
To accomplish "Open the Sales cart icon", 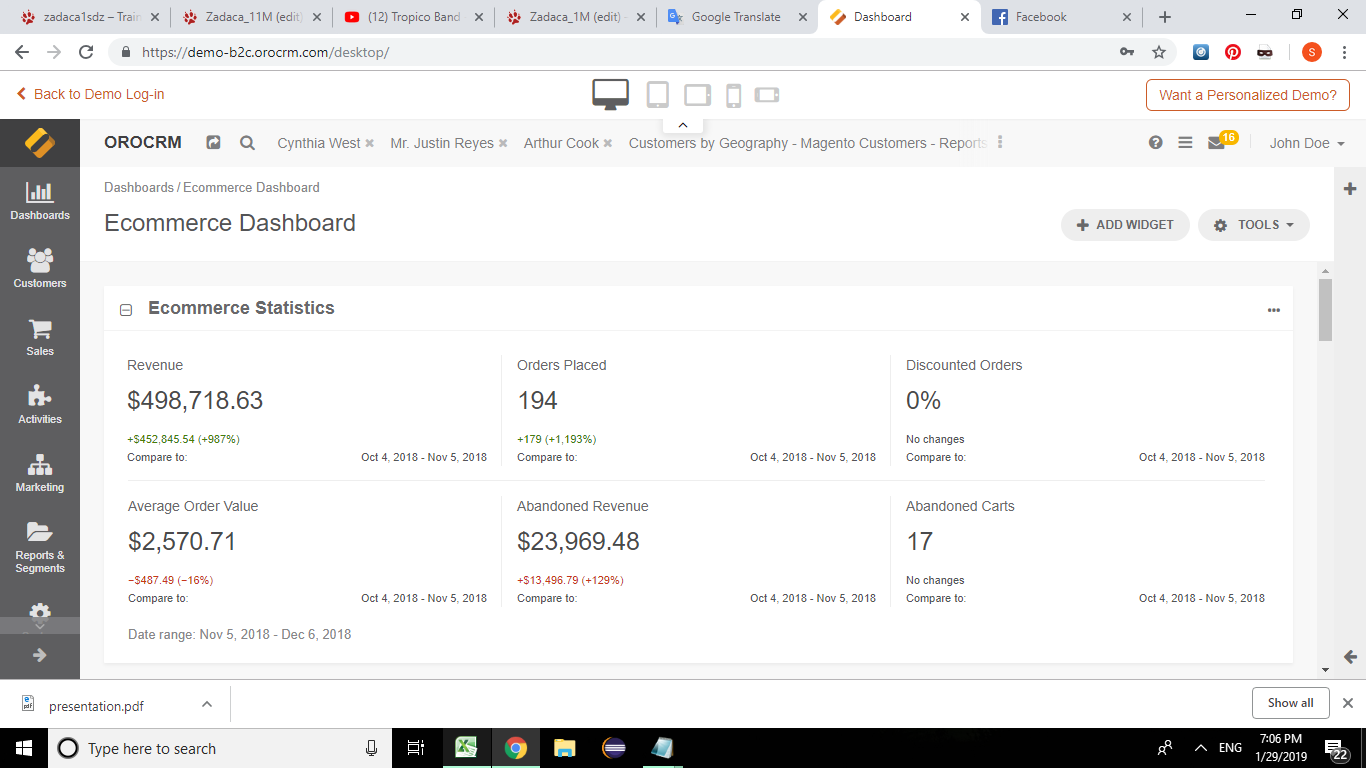I will (40, 337).
